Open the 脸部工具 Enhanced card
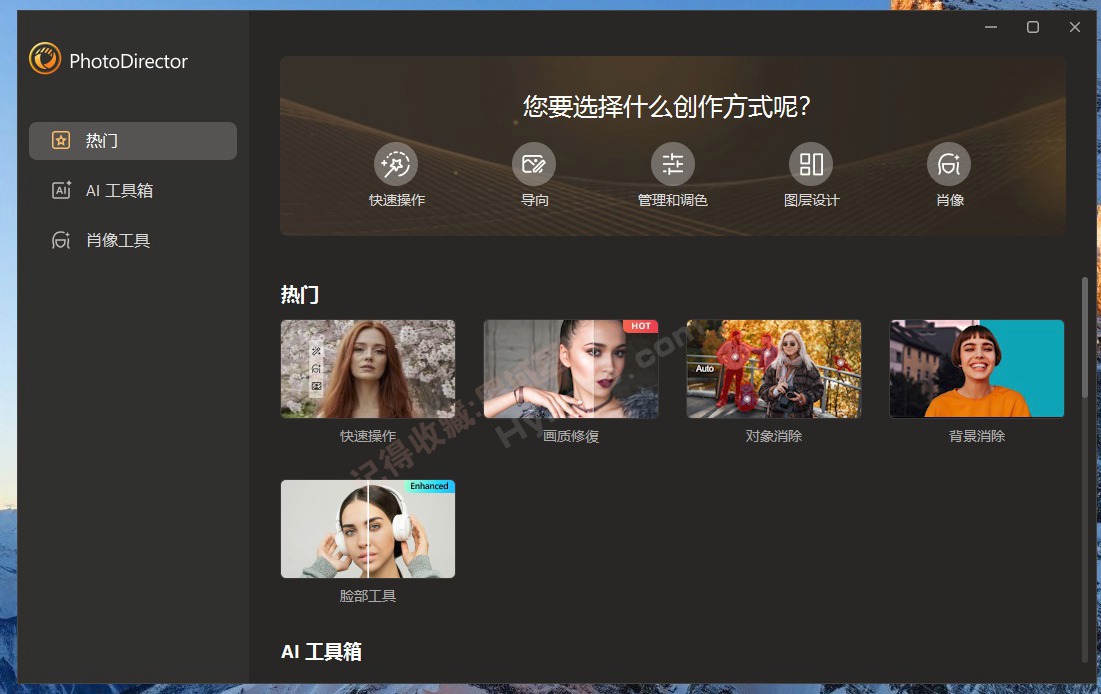The width and height of the screenshot is (1101, 694). point(367,529)
